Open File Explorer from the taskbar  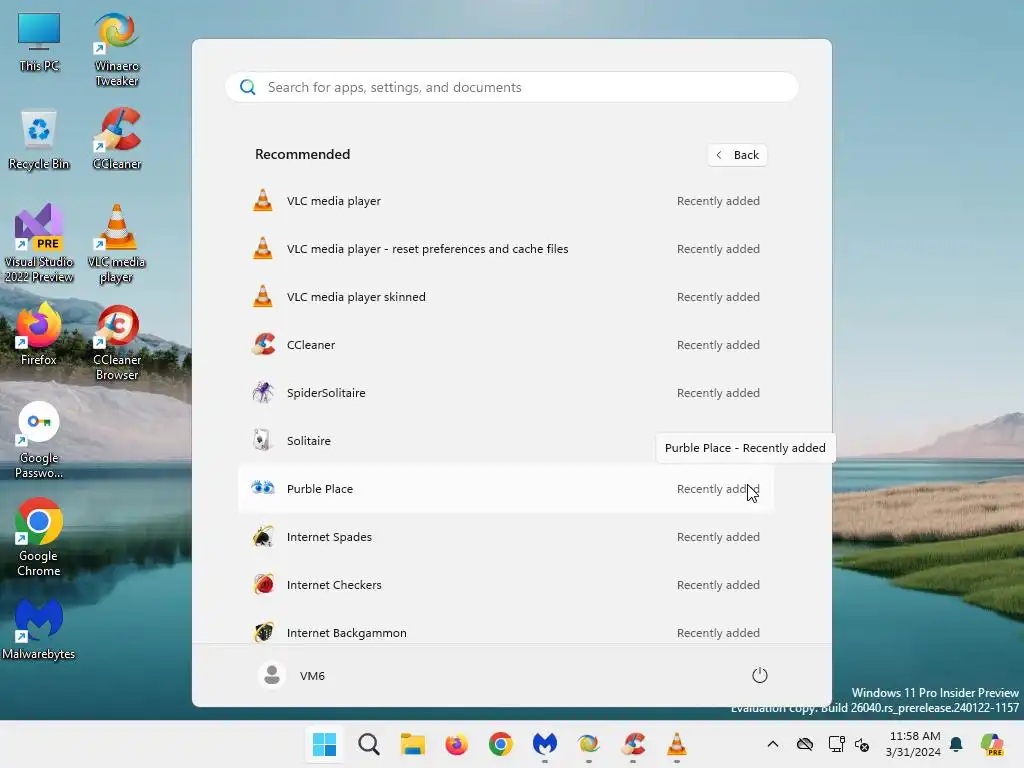413,744
